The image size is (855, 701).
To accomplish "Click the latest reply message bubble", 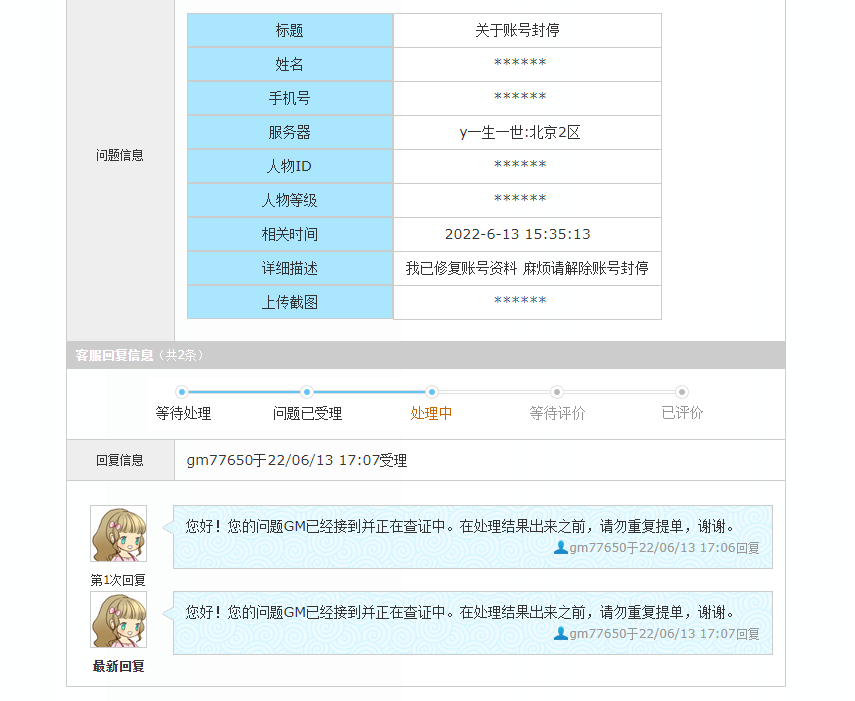I will click(473, 623).
